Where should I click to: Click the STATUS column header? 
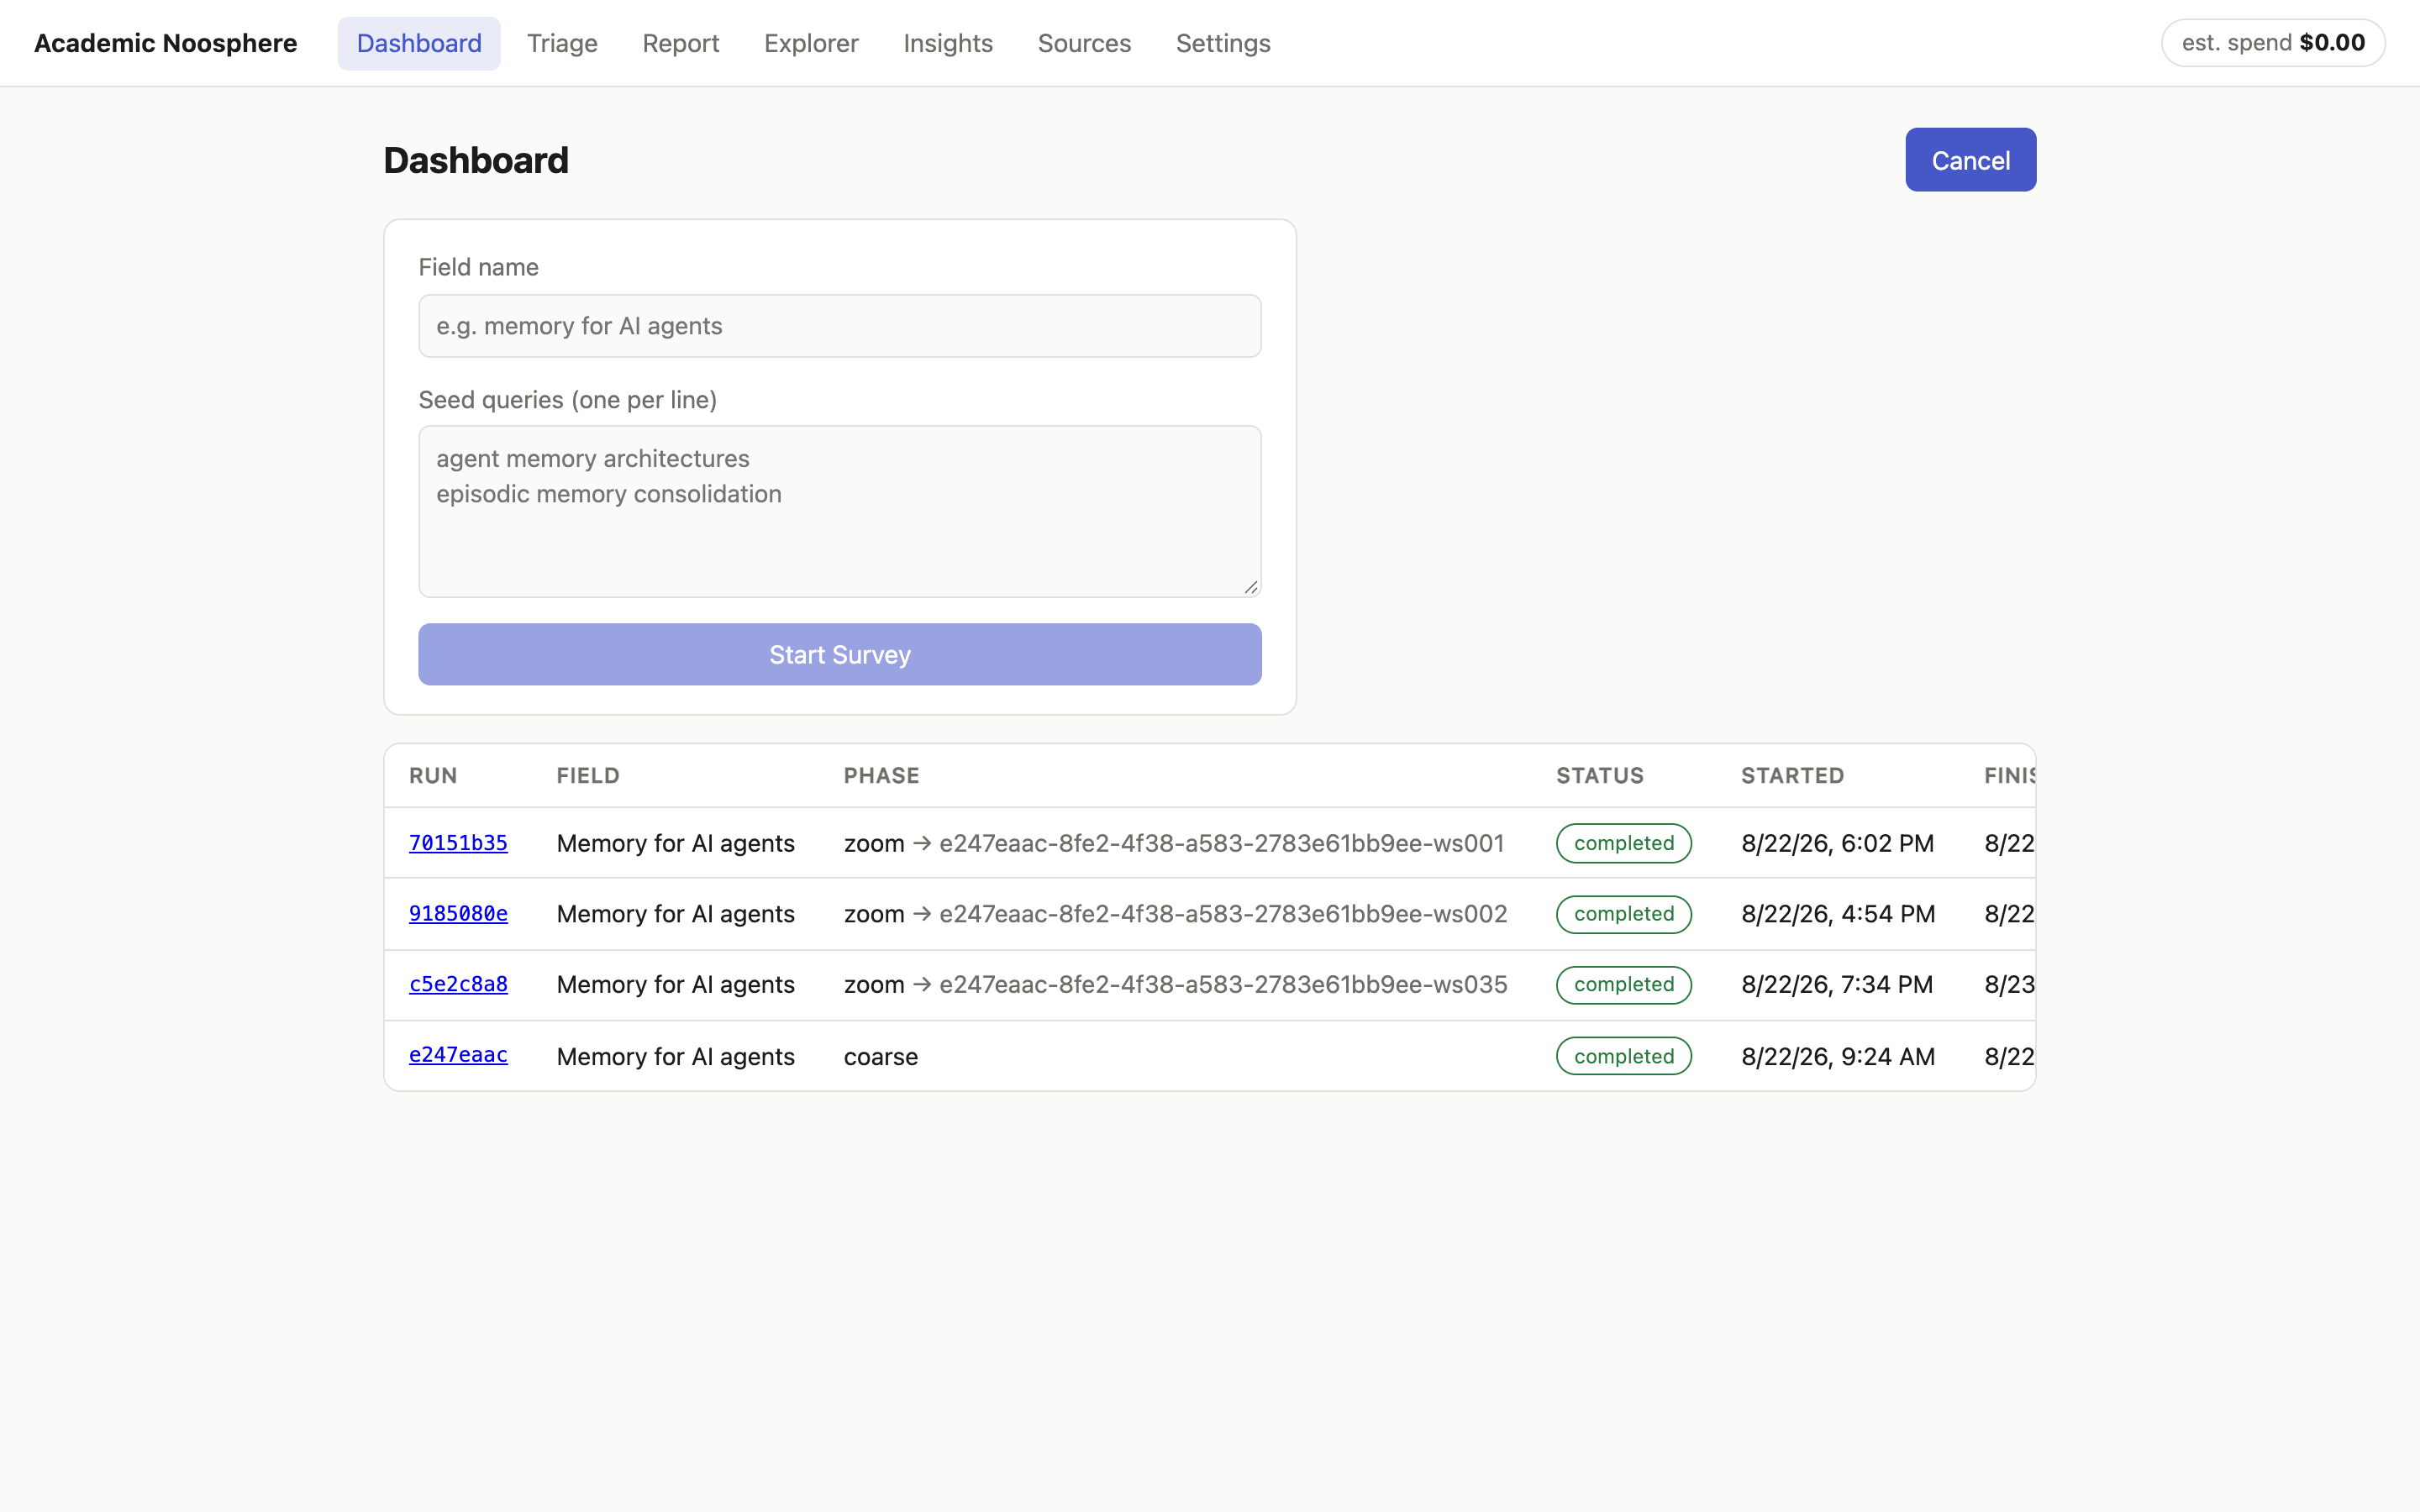point(1600,776)
